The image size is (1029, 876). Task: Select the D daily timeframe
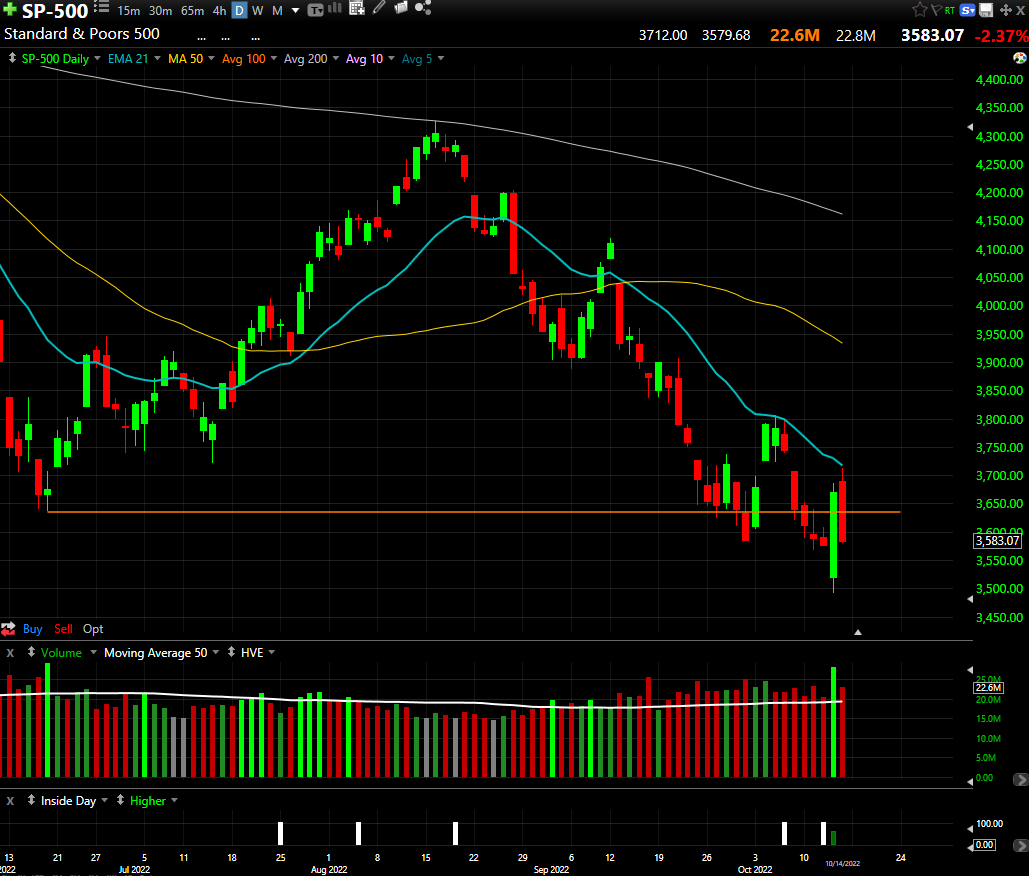(240, 10)
